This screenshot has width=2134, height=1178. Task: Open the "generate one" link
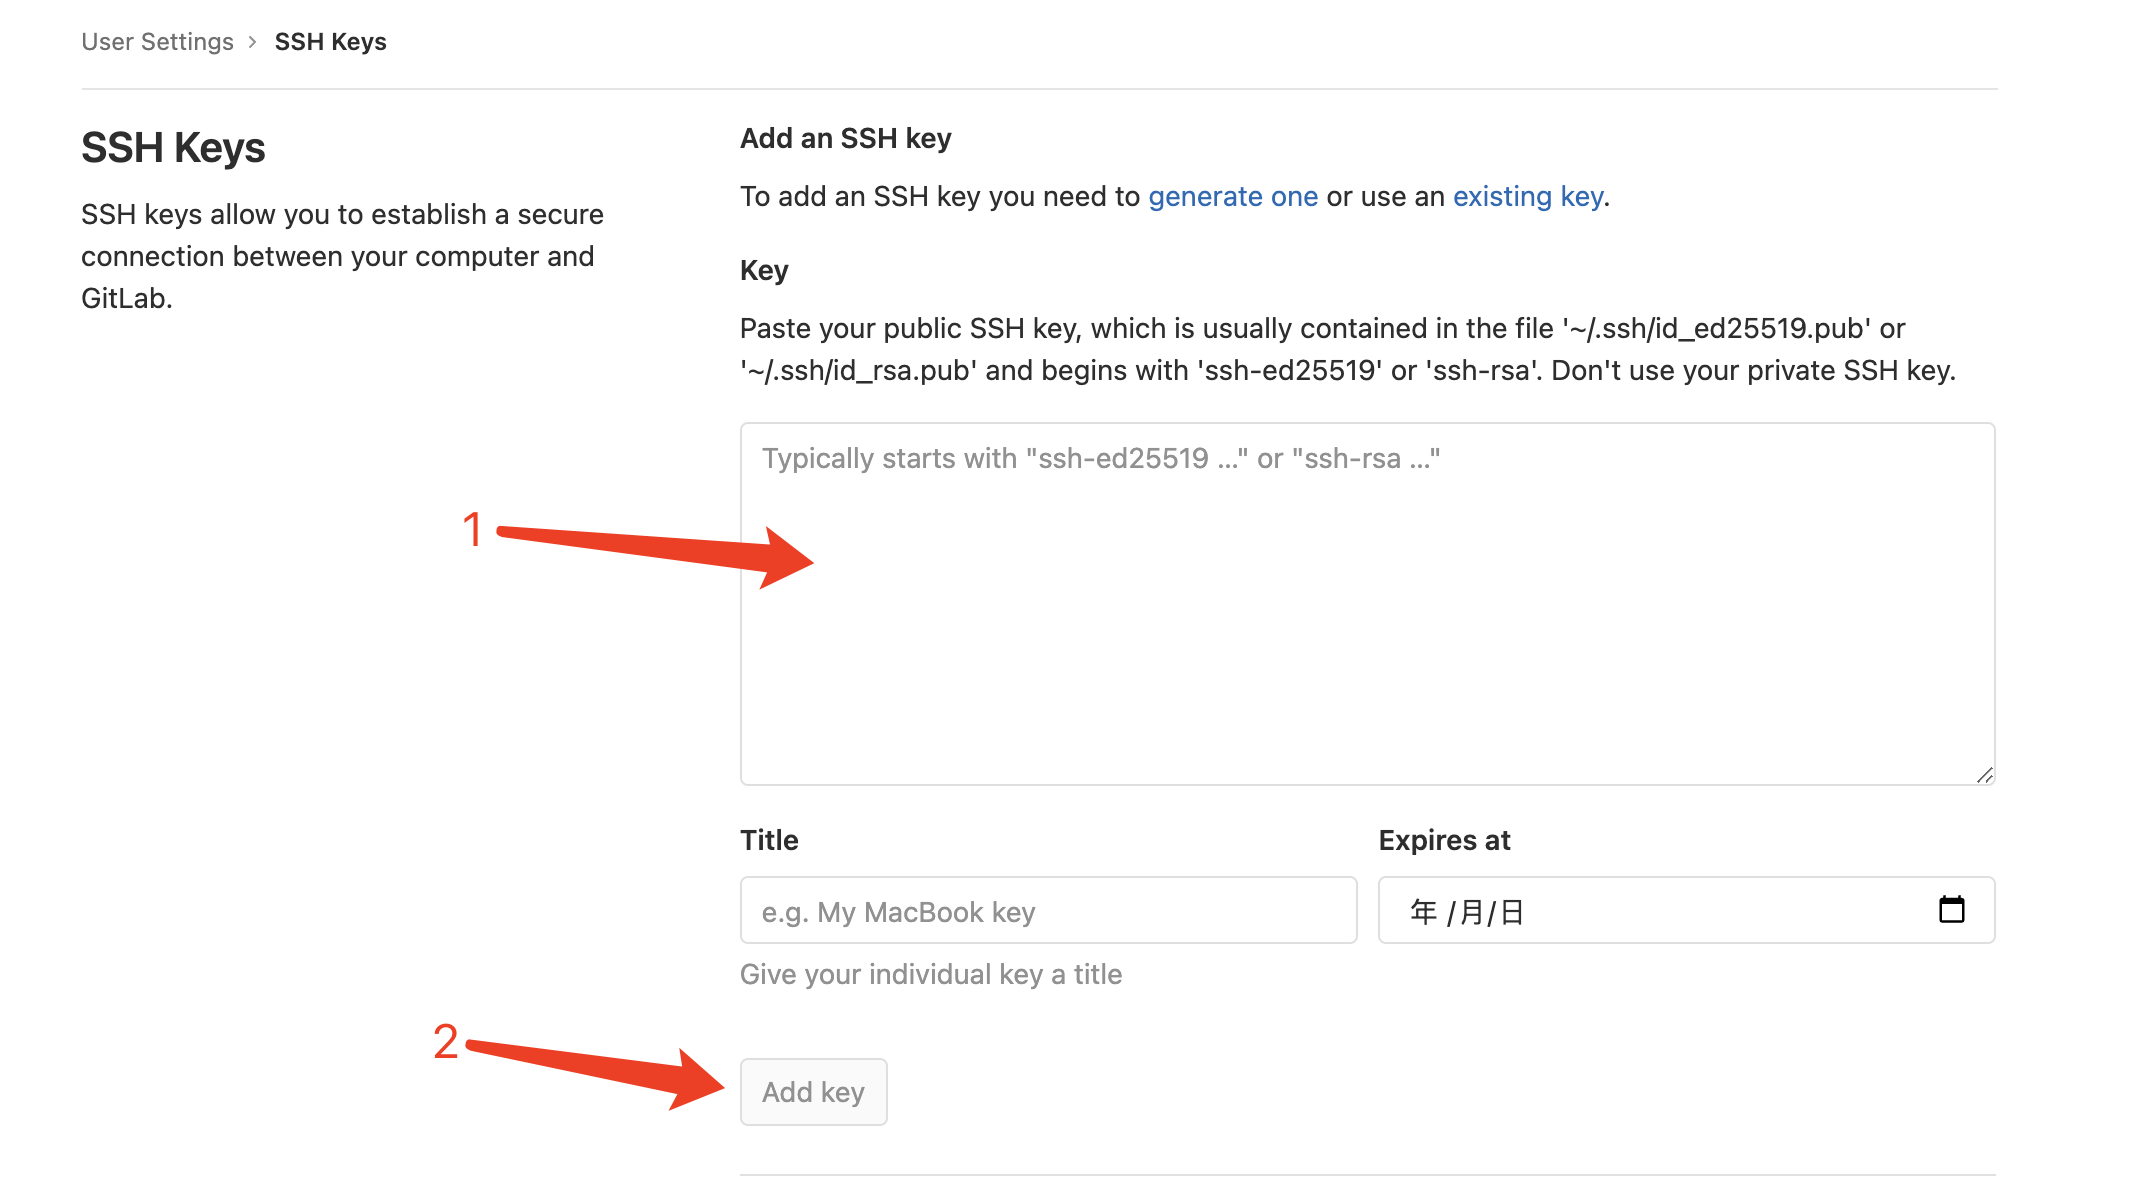coord(1232,196)
